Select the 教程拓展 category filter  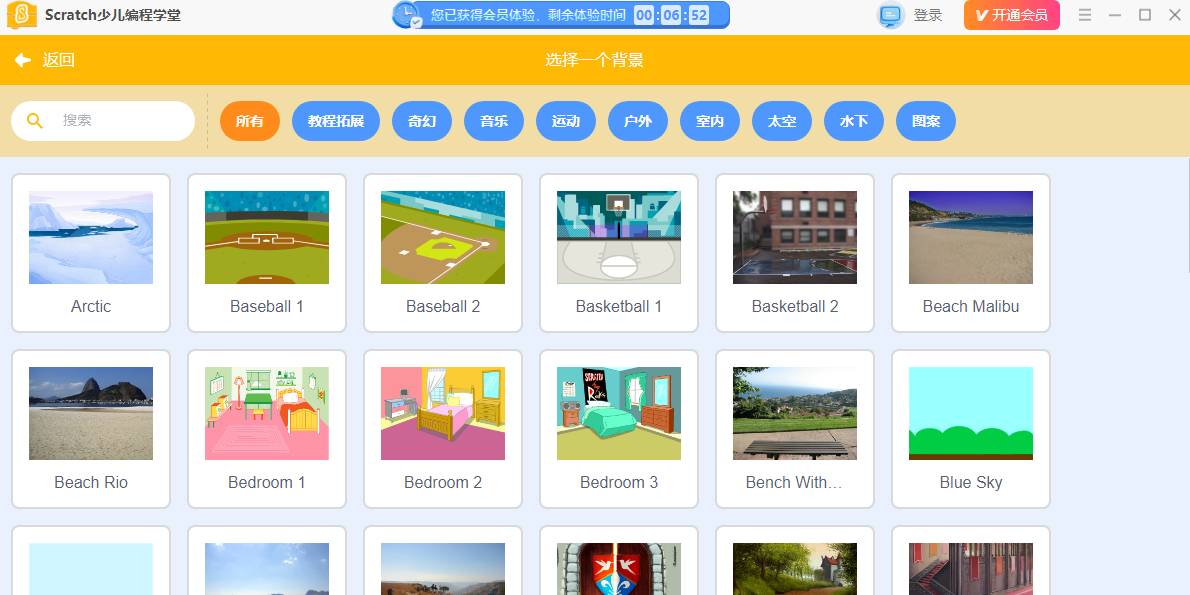coord(336,121)
